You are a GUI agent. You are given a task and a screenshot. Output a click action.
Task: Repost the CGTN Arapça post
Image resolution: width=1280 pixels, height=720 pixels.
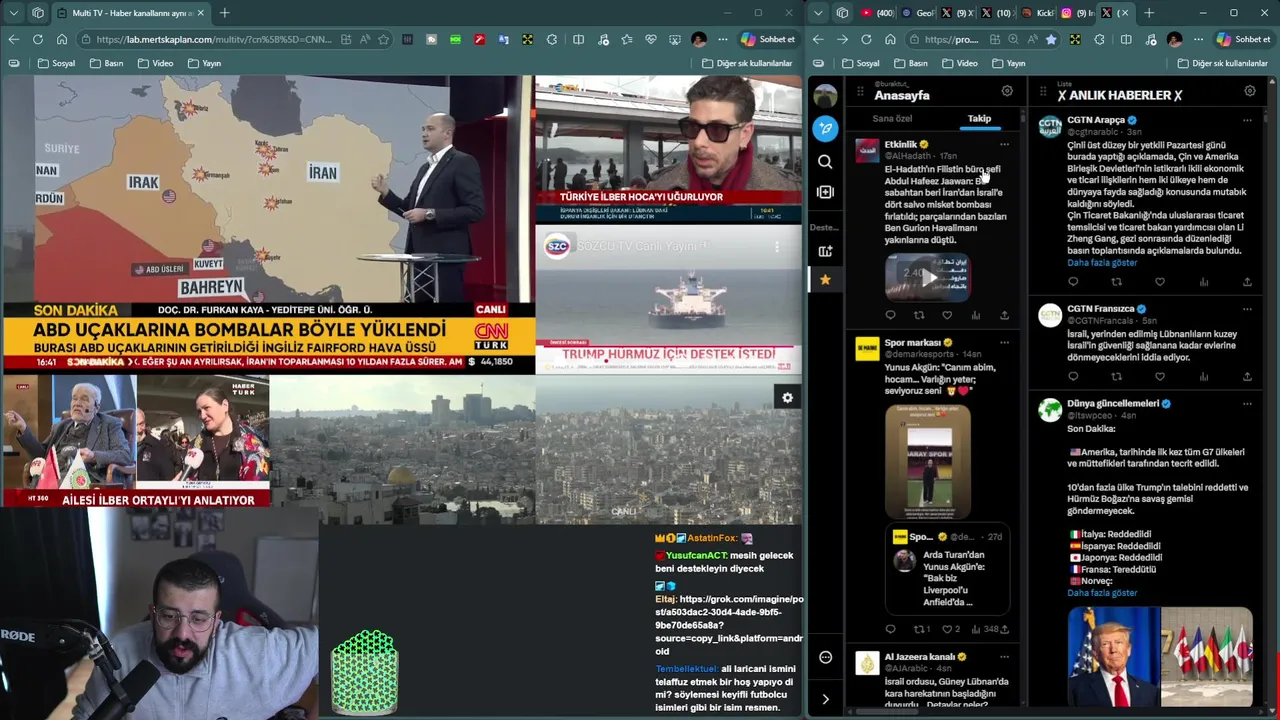tap(1116, 282)
